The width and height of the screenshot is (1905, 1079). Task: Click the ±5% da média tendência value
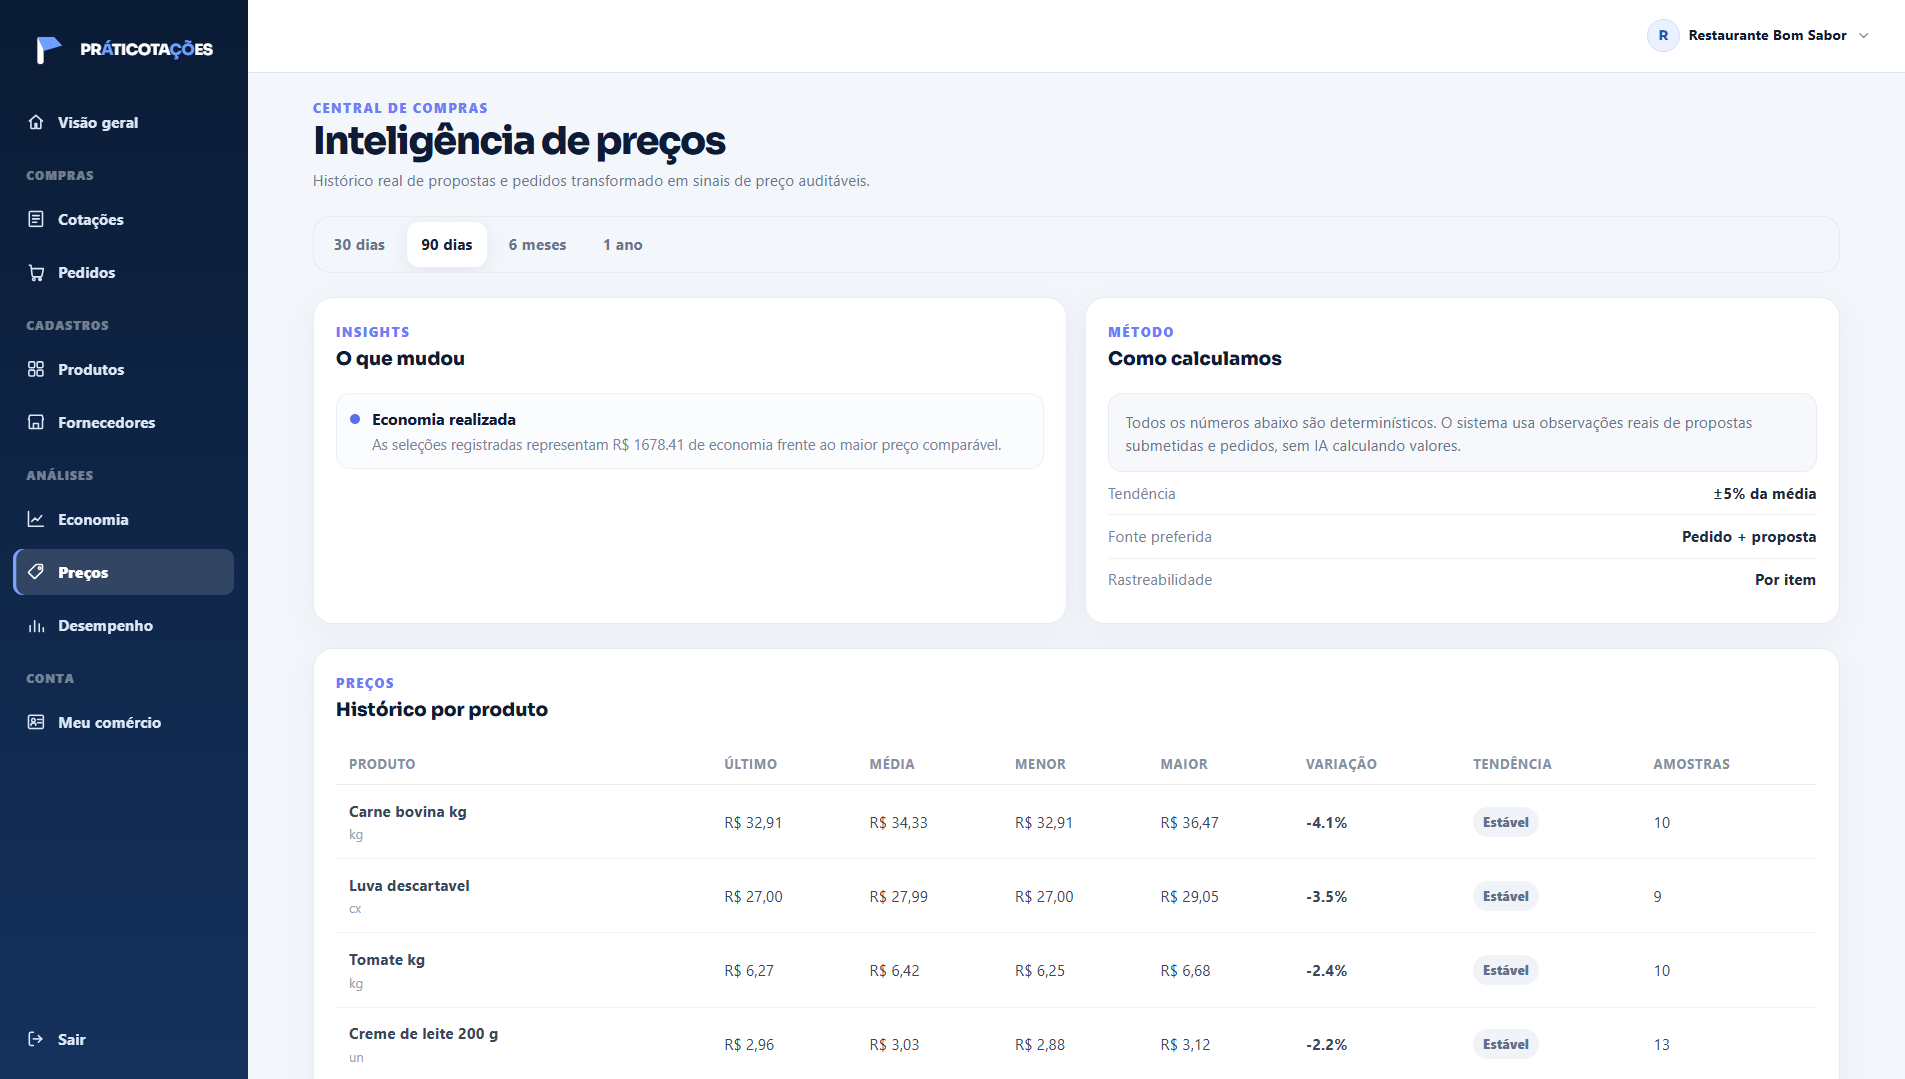[1764, 494]
